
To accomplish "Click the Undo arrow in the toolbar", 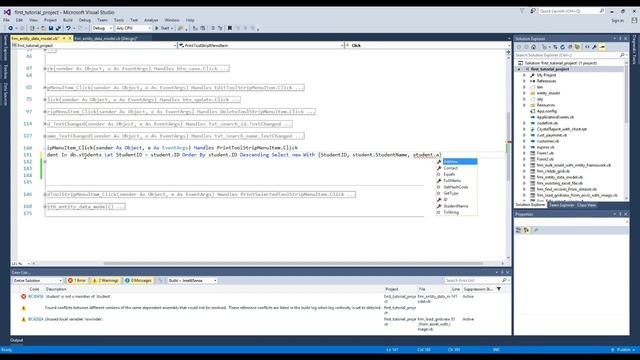I will [x=68, y=28].
